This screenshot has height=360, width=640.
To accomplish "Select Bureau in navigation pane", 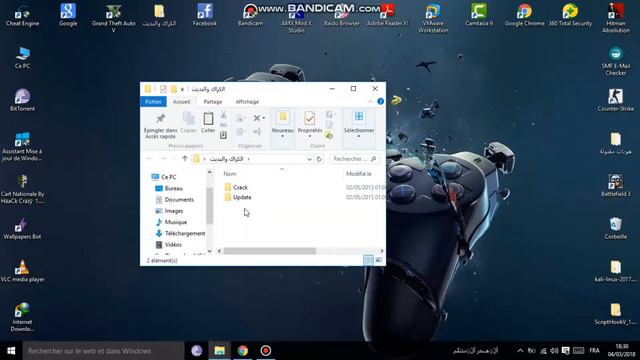I will (x=169, y=188).
